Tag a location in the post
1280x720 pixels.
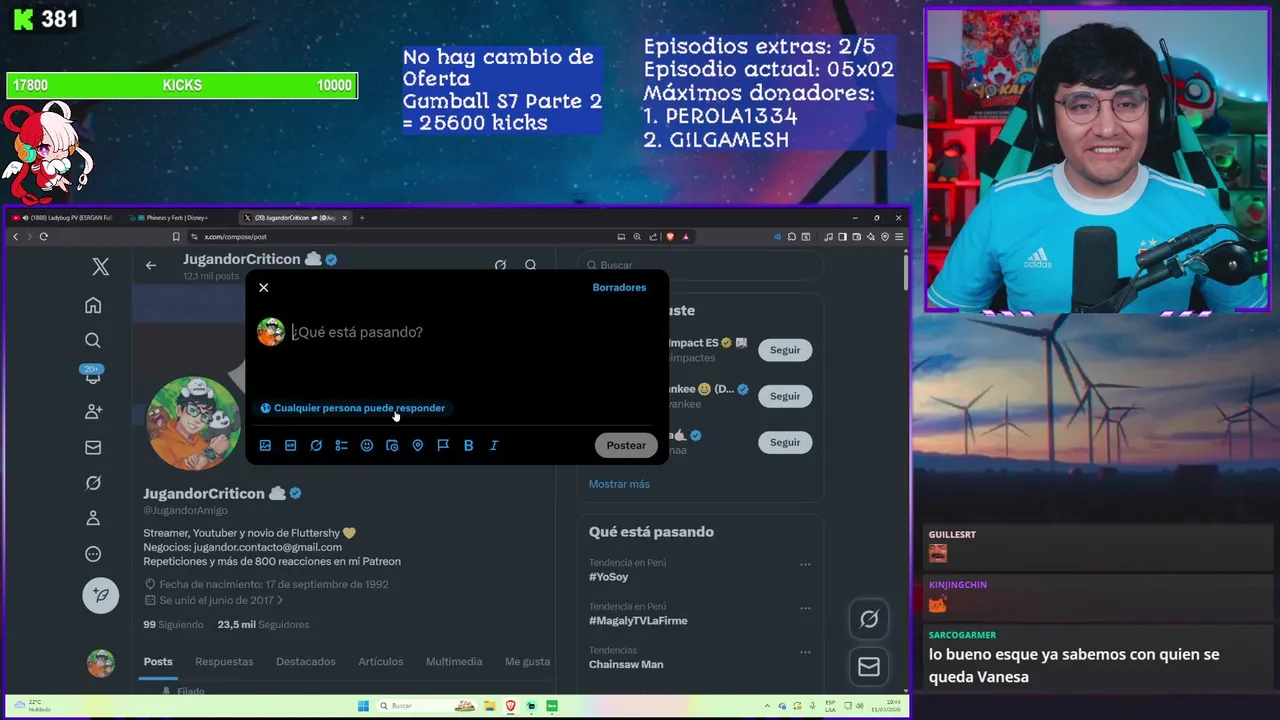[418, 445]
